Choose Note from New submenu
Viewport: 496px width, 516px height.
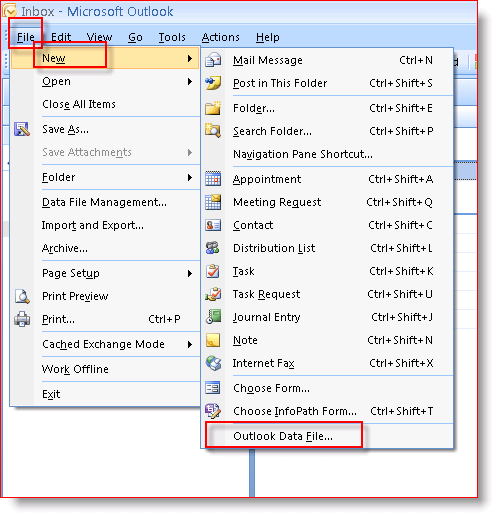[x=327, y=340]
